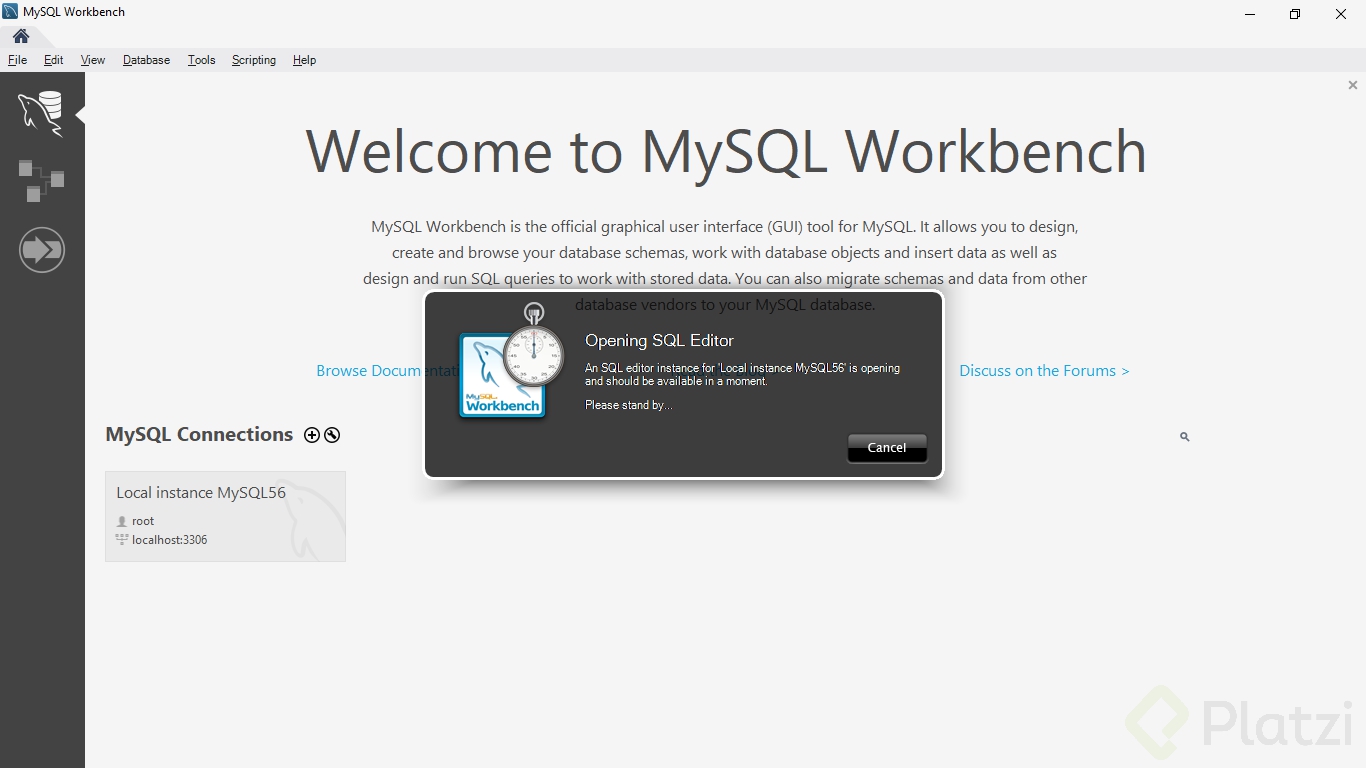
Task: Select the MySQL connections dolphin sidebar icon
Action: point(41,113)
